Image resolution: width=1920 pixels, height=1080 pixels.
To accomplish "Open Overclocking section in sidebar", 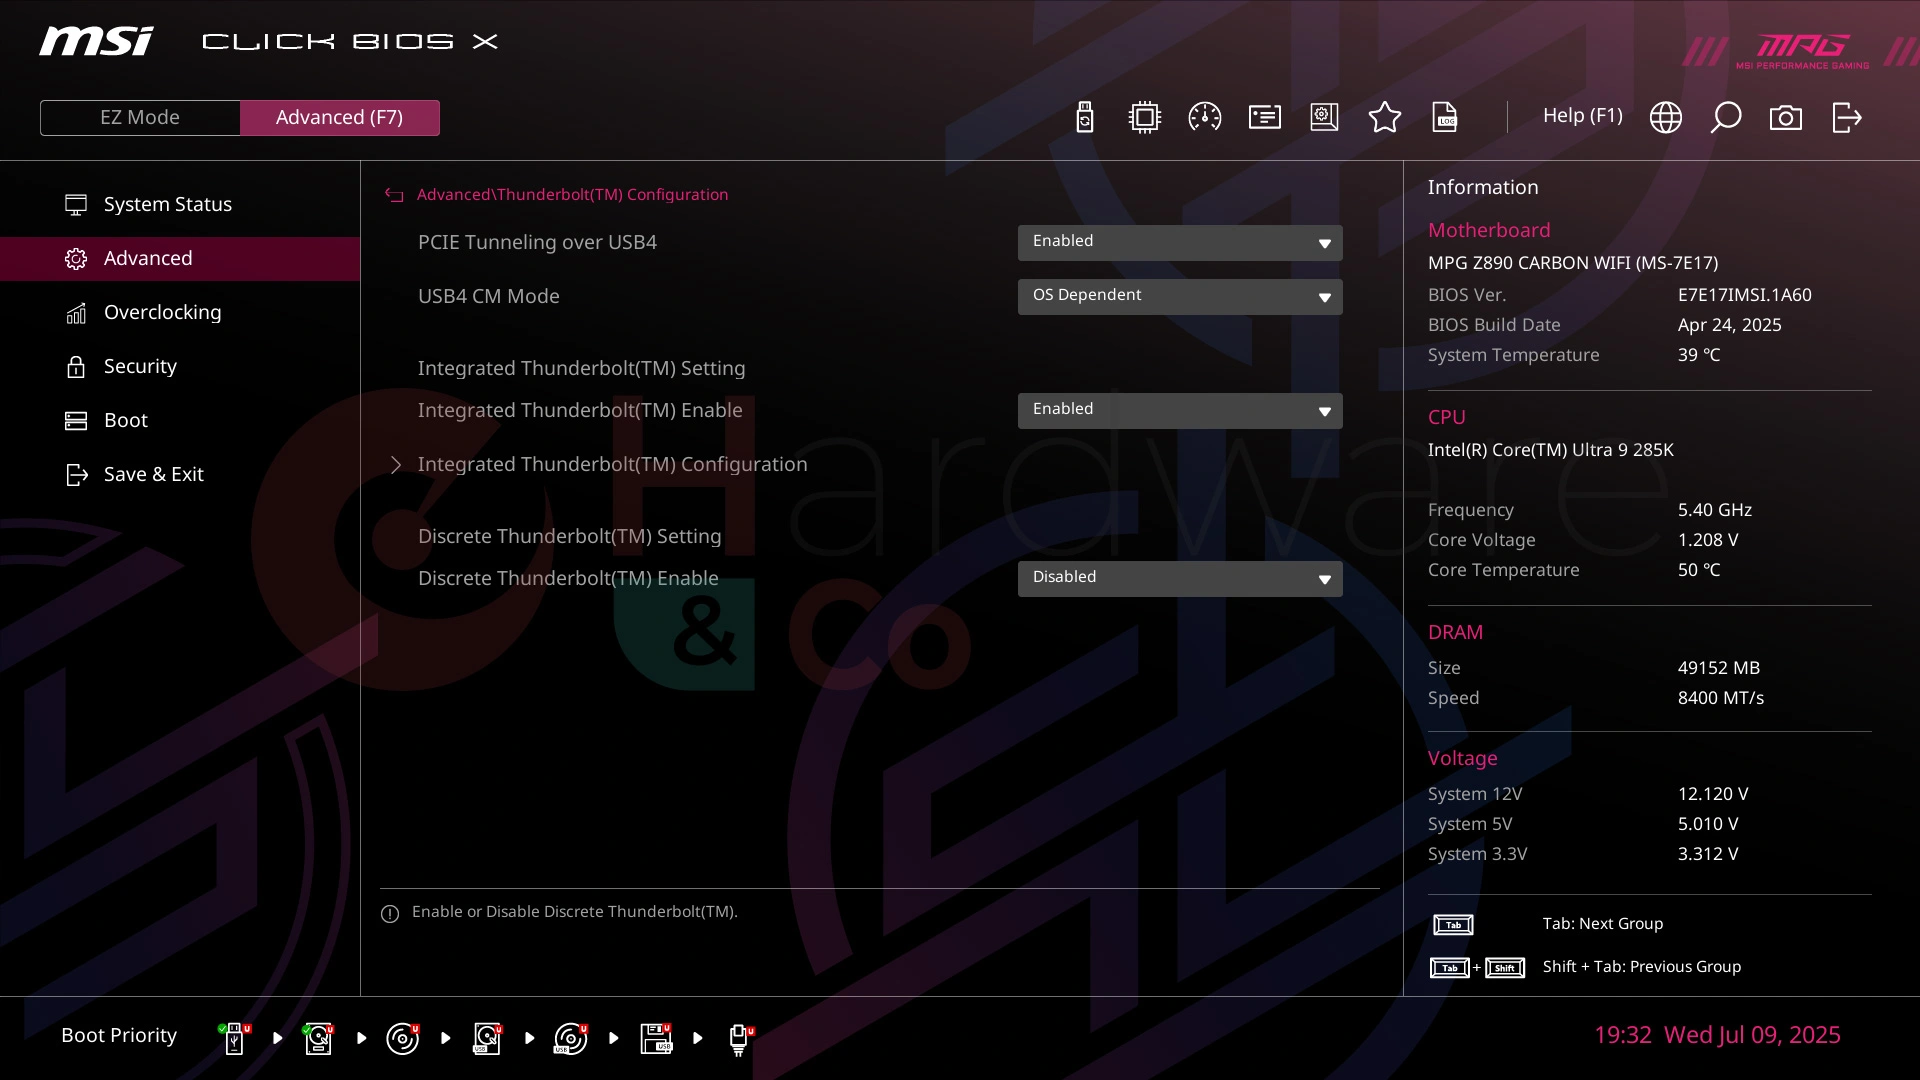I will point(180,312).
